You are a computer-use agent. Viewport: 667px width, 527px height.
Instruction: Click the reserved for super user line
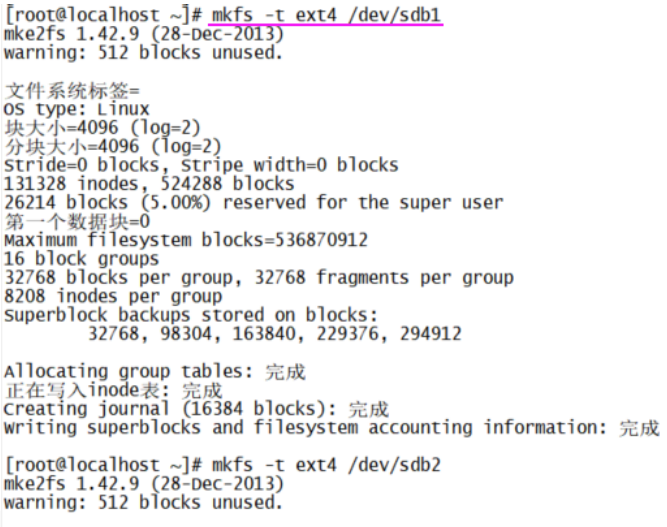click(253, 202)
